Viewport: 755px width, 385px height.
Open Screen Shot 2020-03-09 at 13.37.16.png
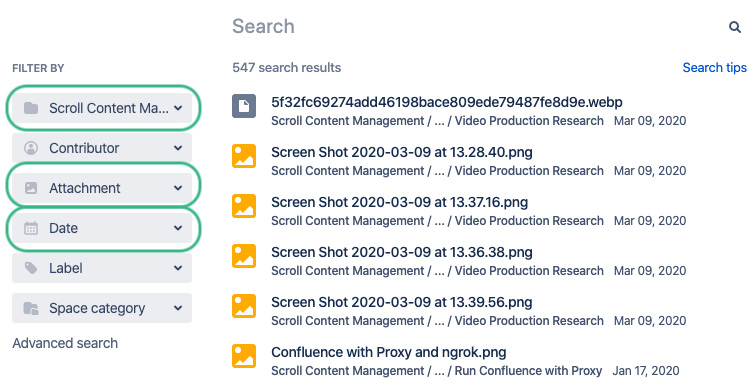[400, 202]
